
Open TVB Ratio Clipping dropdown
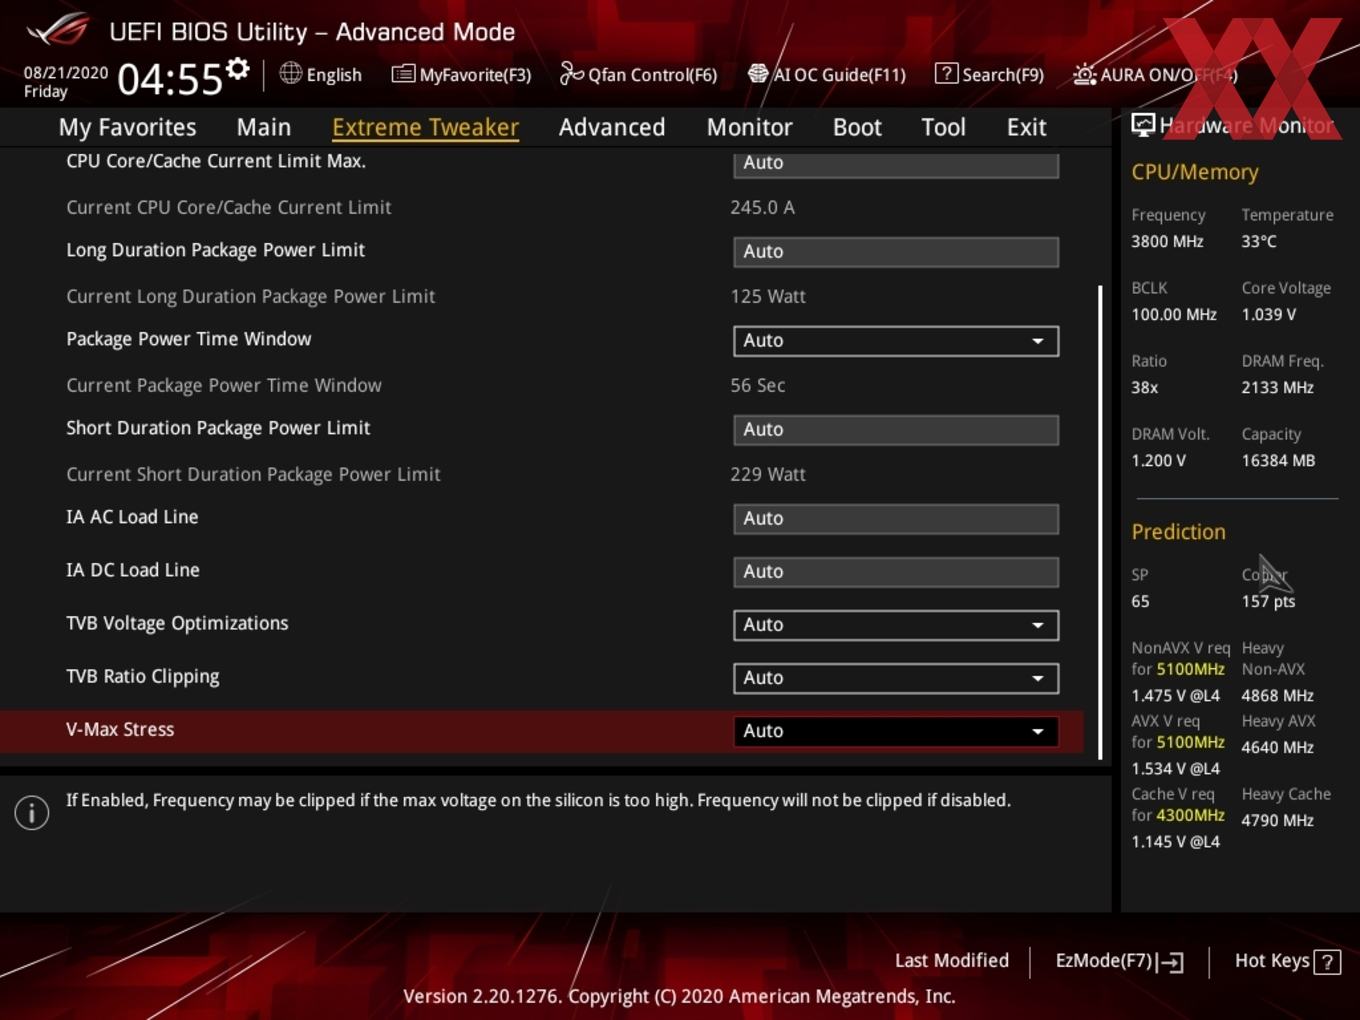point(896,677)
